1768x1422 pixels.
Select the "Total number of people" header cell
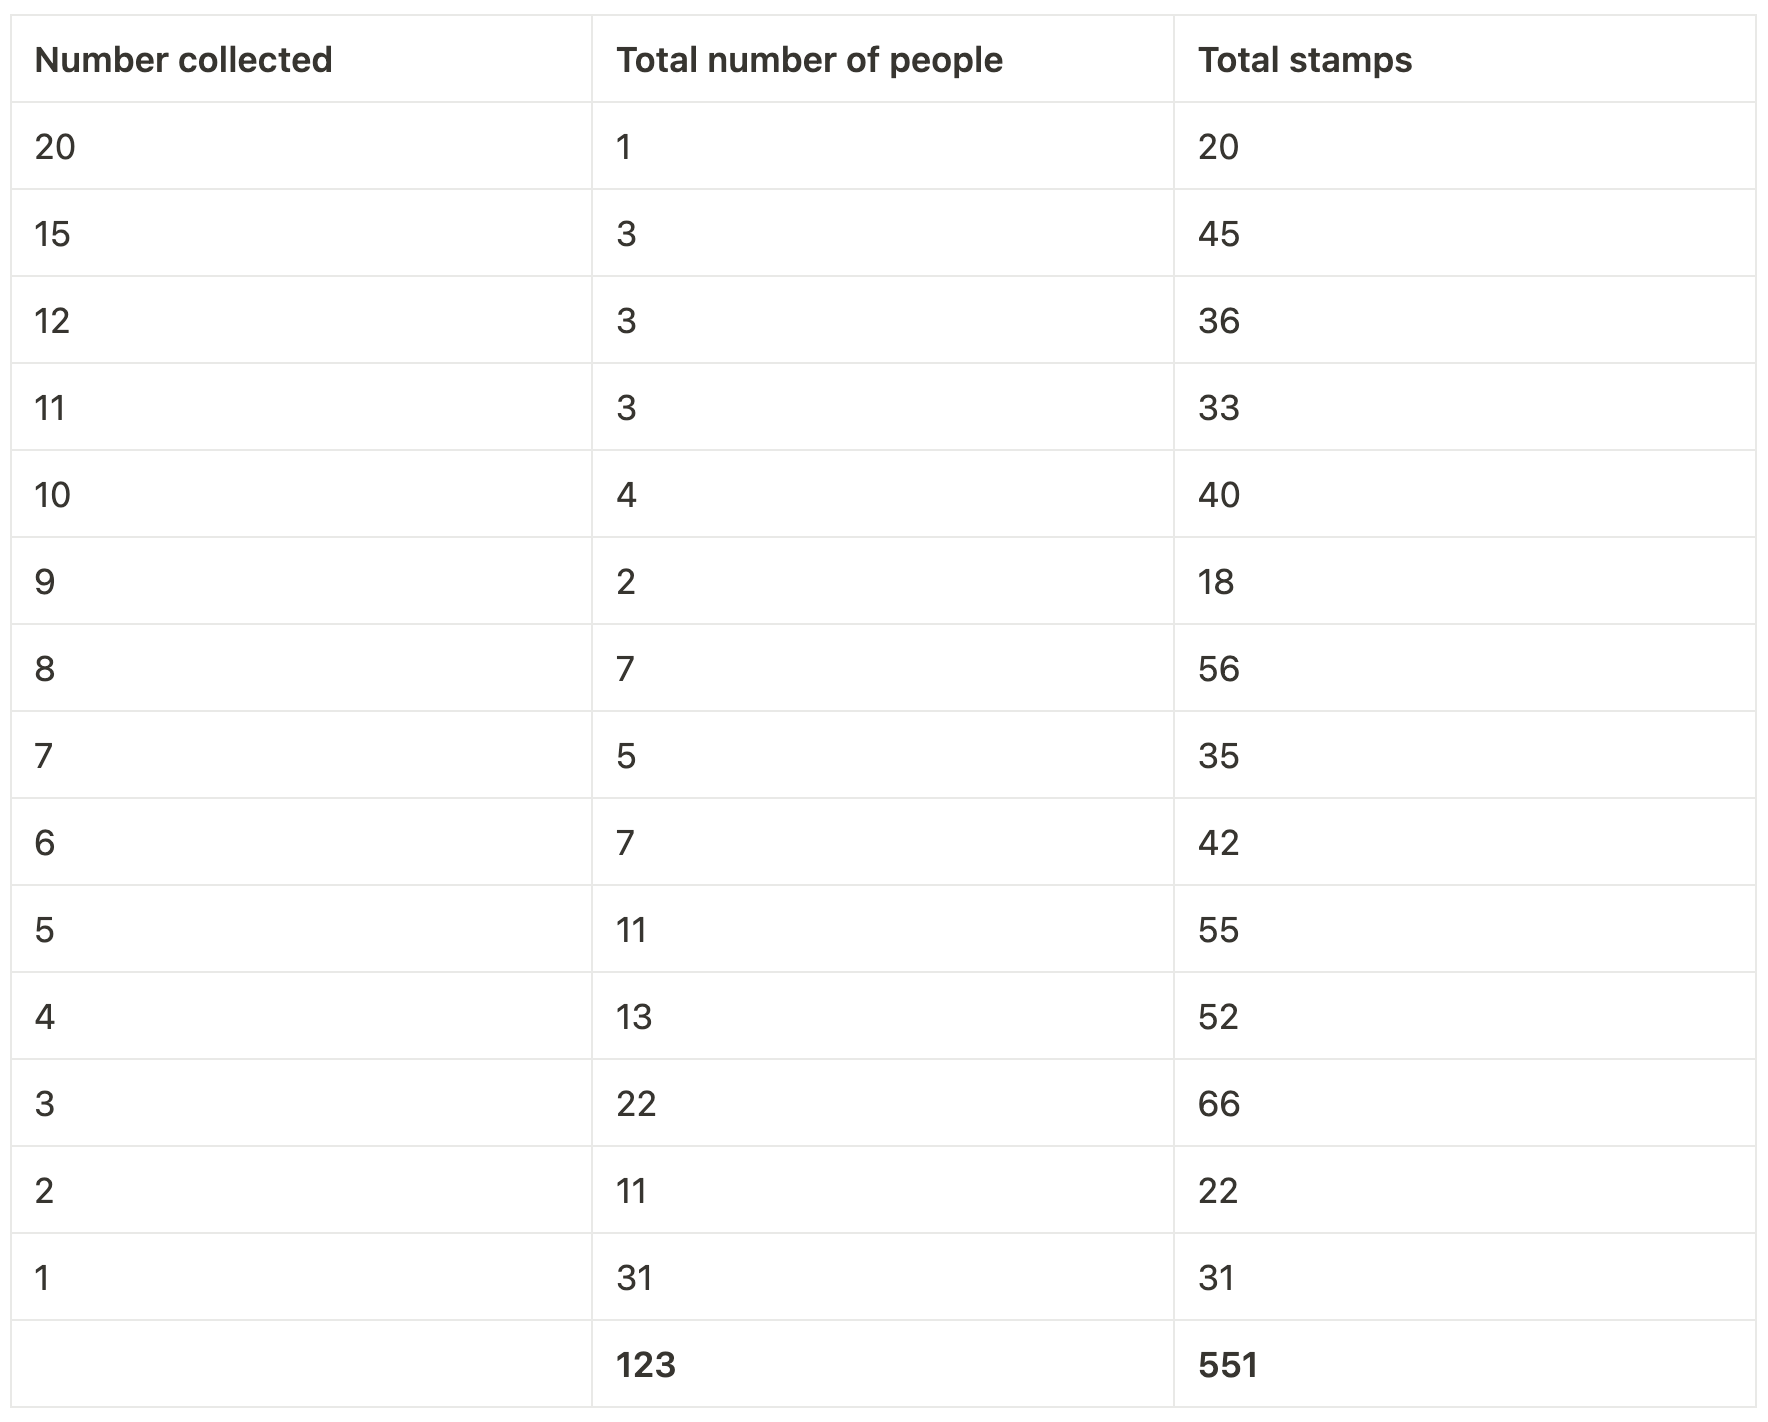[809, 60]
